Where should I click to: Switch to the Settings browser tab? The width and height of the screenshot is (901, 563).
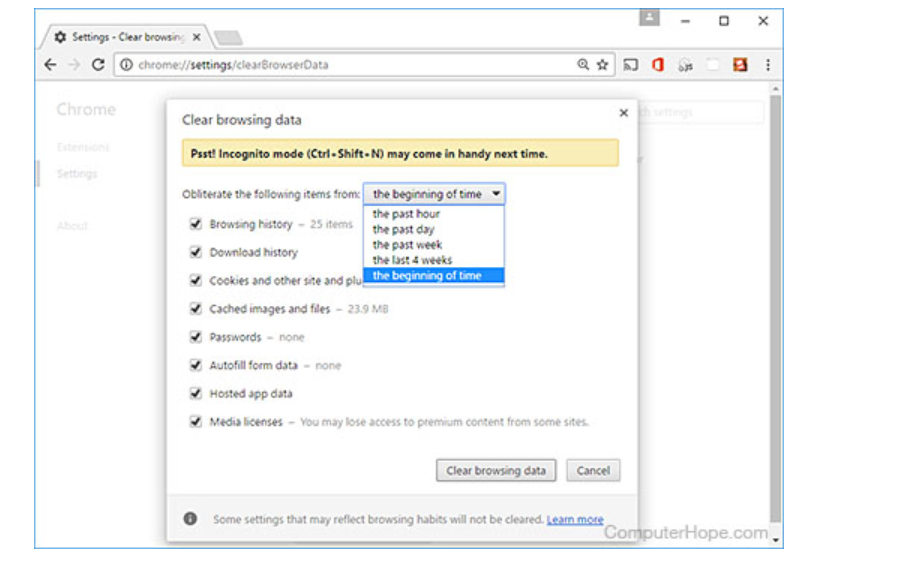[x=125, y=37]
